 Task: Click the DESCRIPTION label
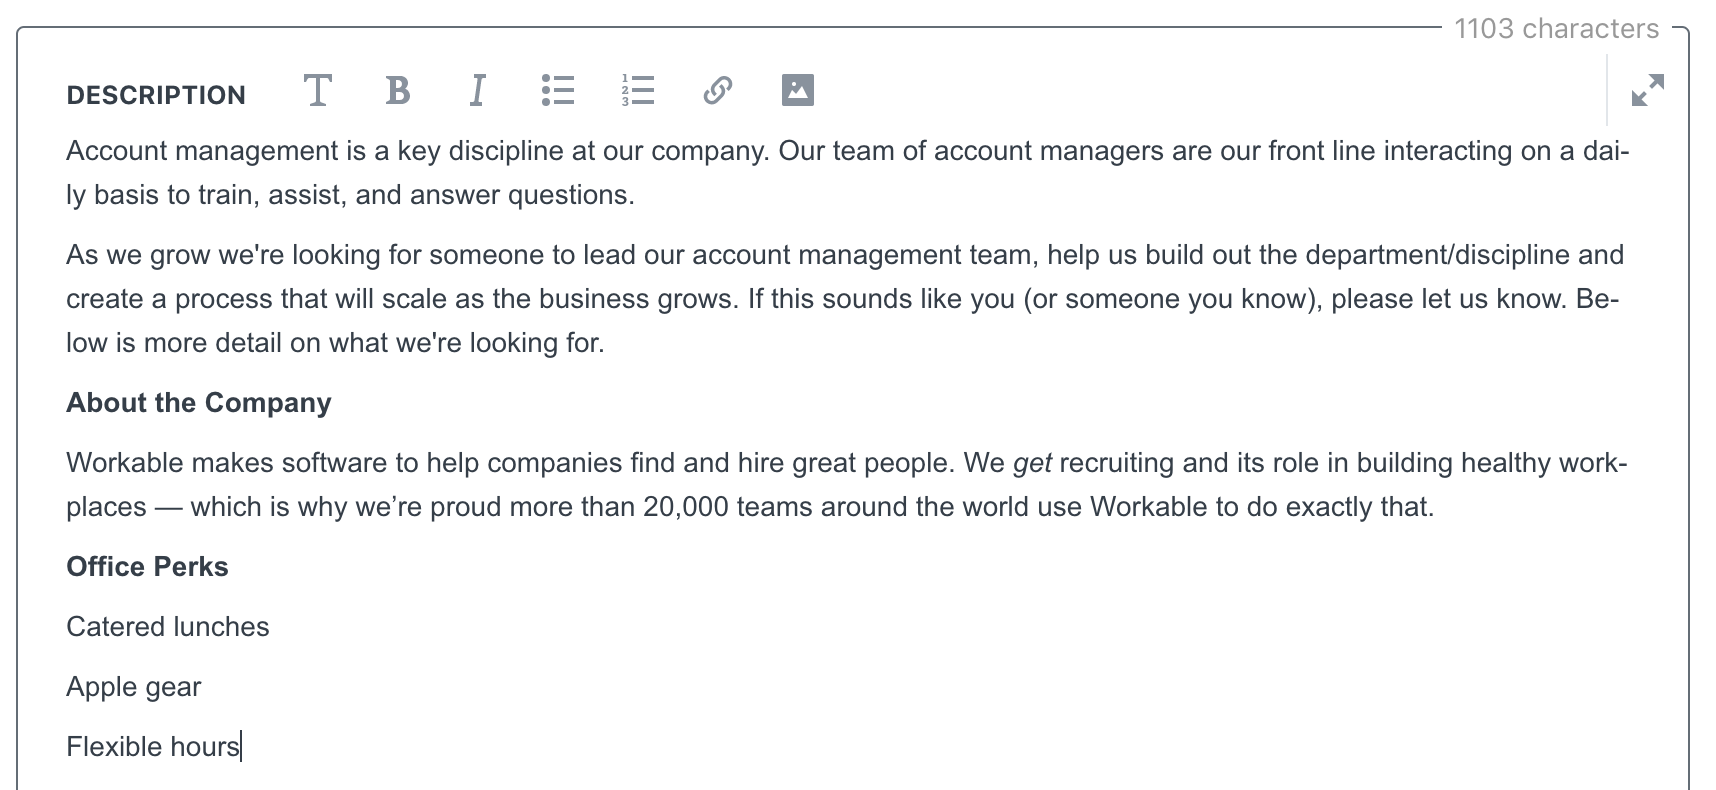click(156, 95)
